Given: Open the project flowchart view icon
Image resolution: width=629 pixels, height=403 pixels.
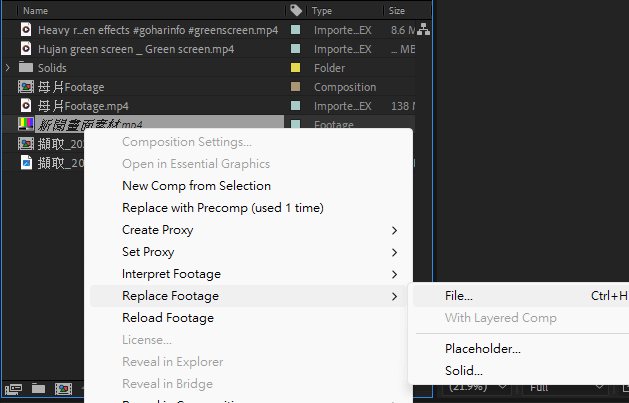Looking at the screenshot, I should [423, 30].
